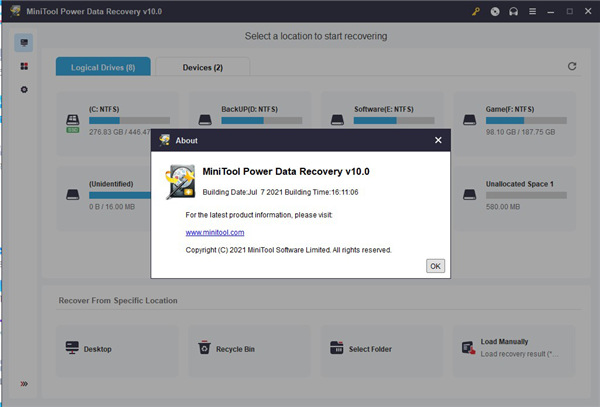Expand the sidebar with double arrows

24,384
